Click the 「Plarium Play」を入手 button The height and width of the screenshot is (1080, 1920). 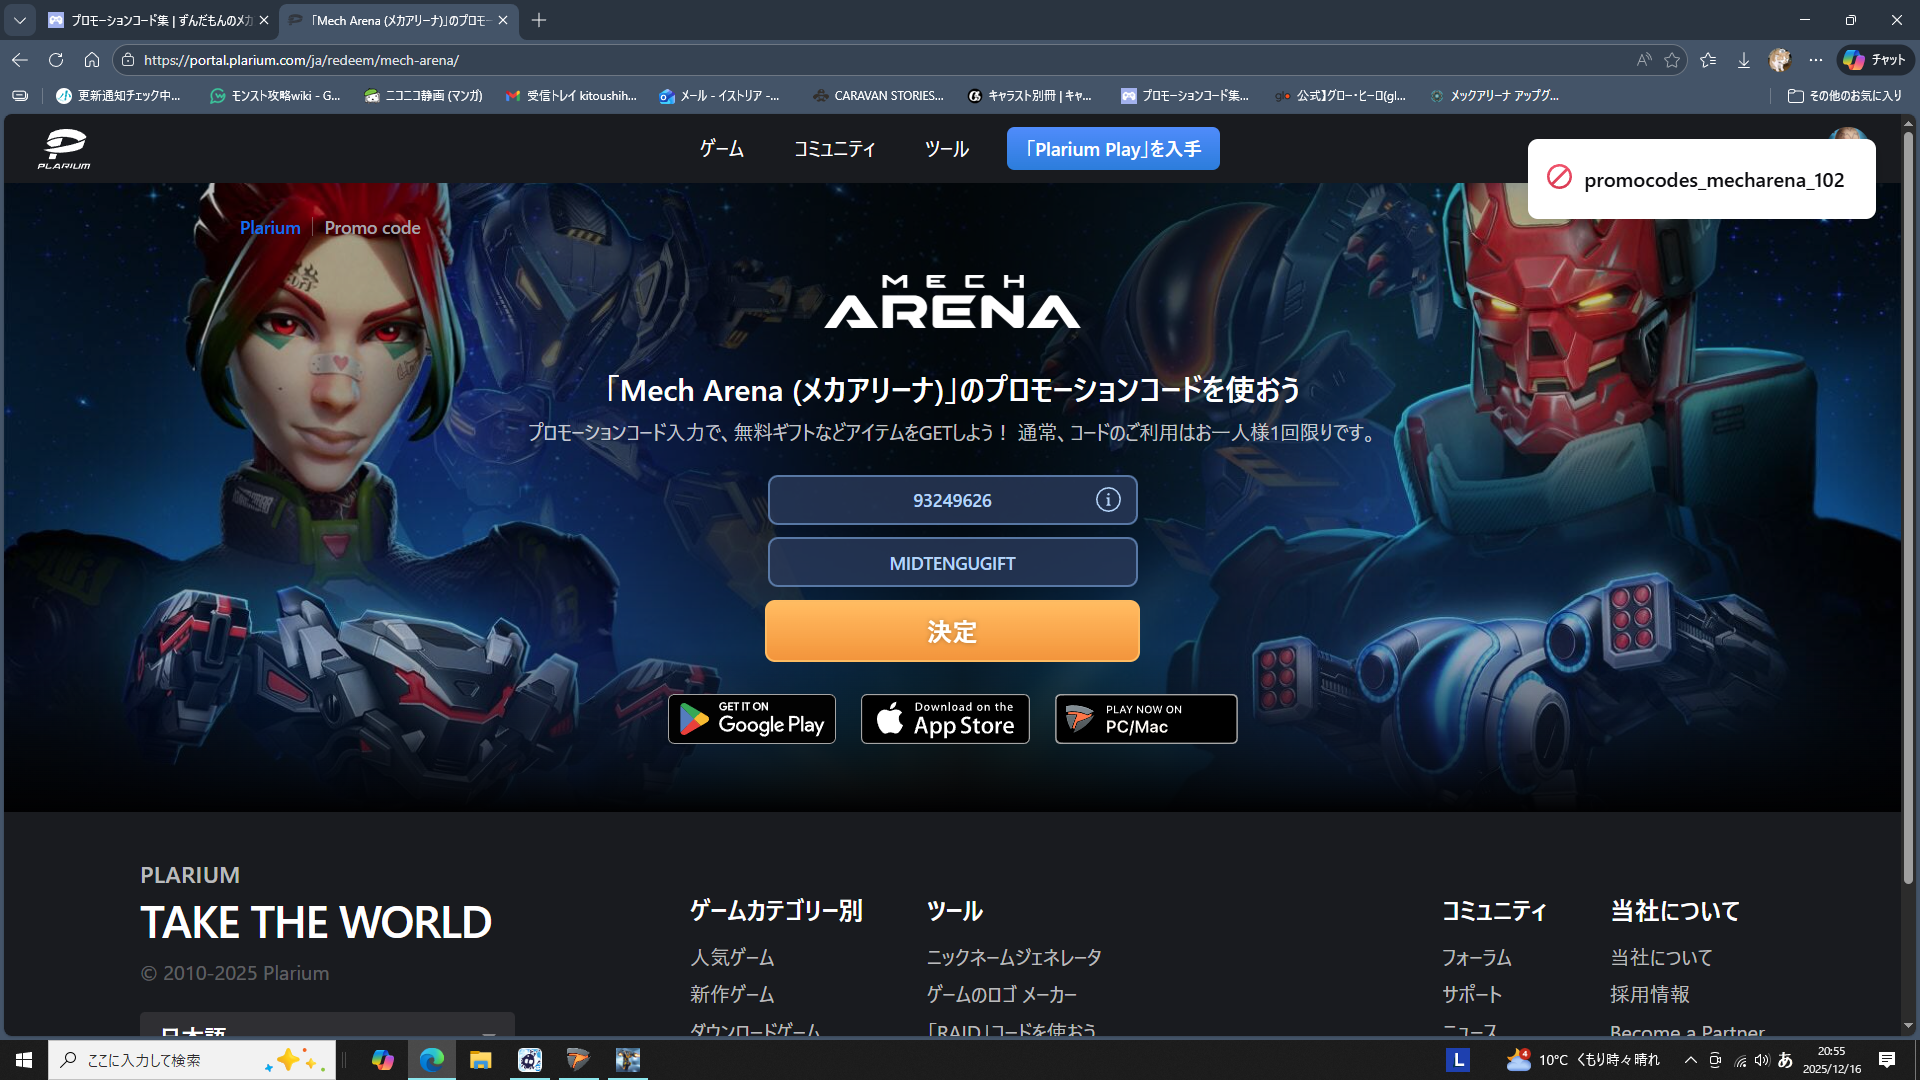1112,149
